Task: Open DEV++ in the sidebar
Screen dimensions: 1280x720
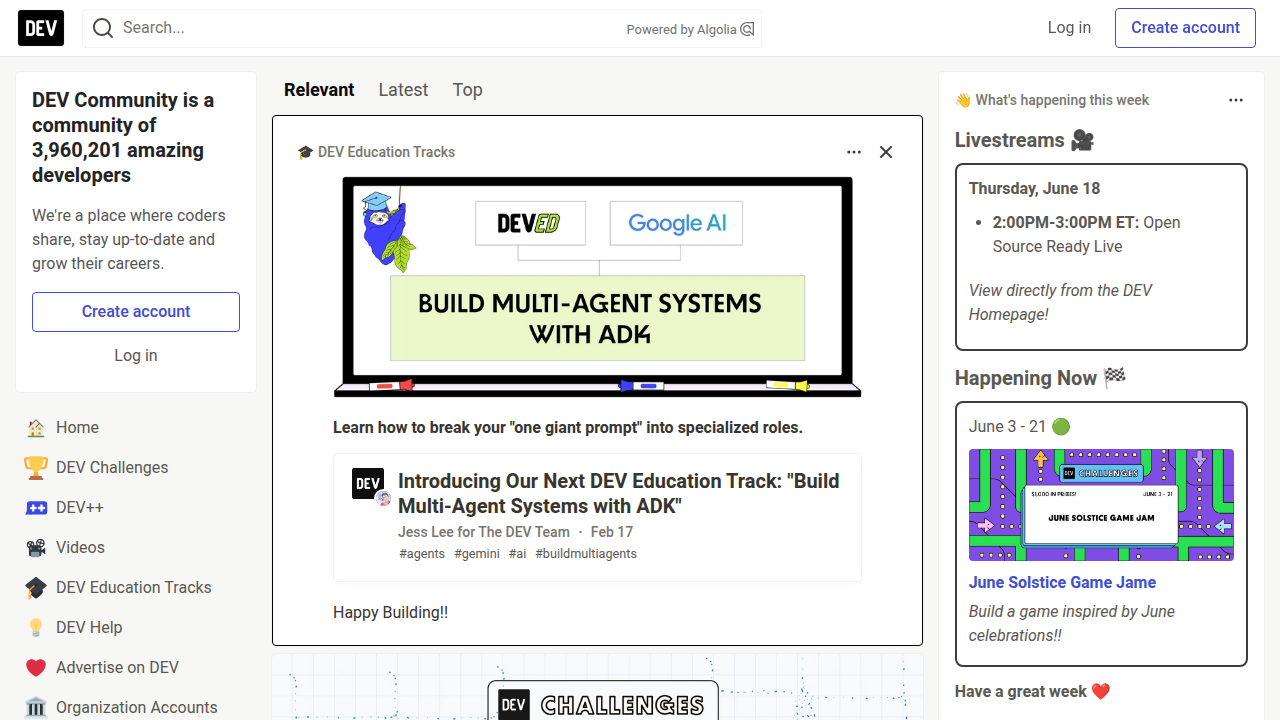Action: click(136, 508)
